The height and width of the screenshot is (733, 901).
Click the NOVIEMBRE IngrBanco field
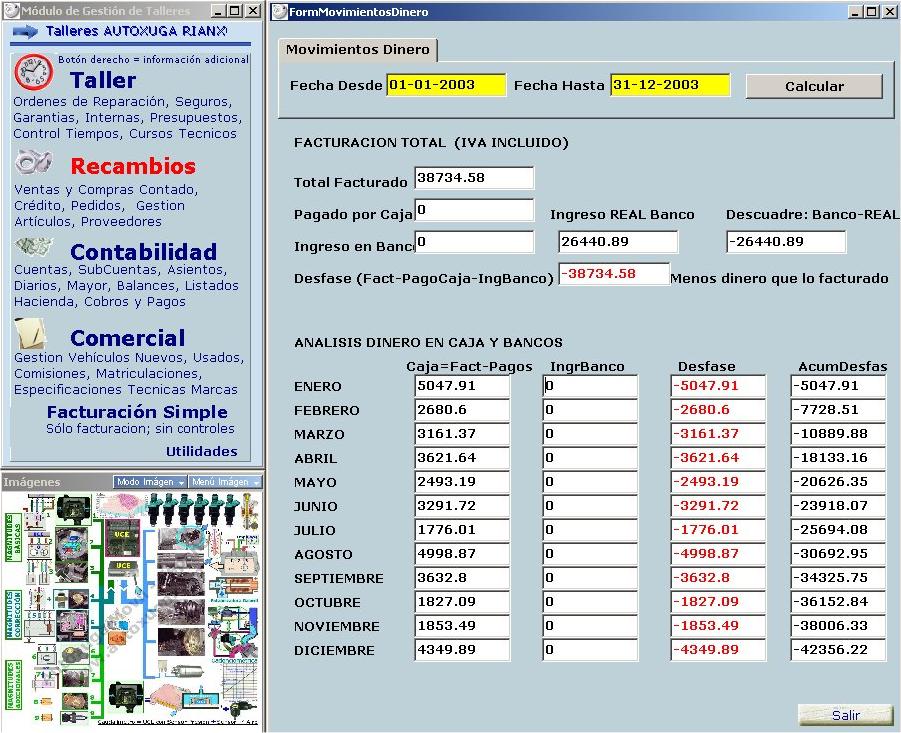590,627
